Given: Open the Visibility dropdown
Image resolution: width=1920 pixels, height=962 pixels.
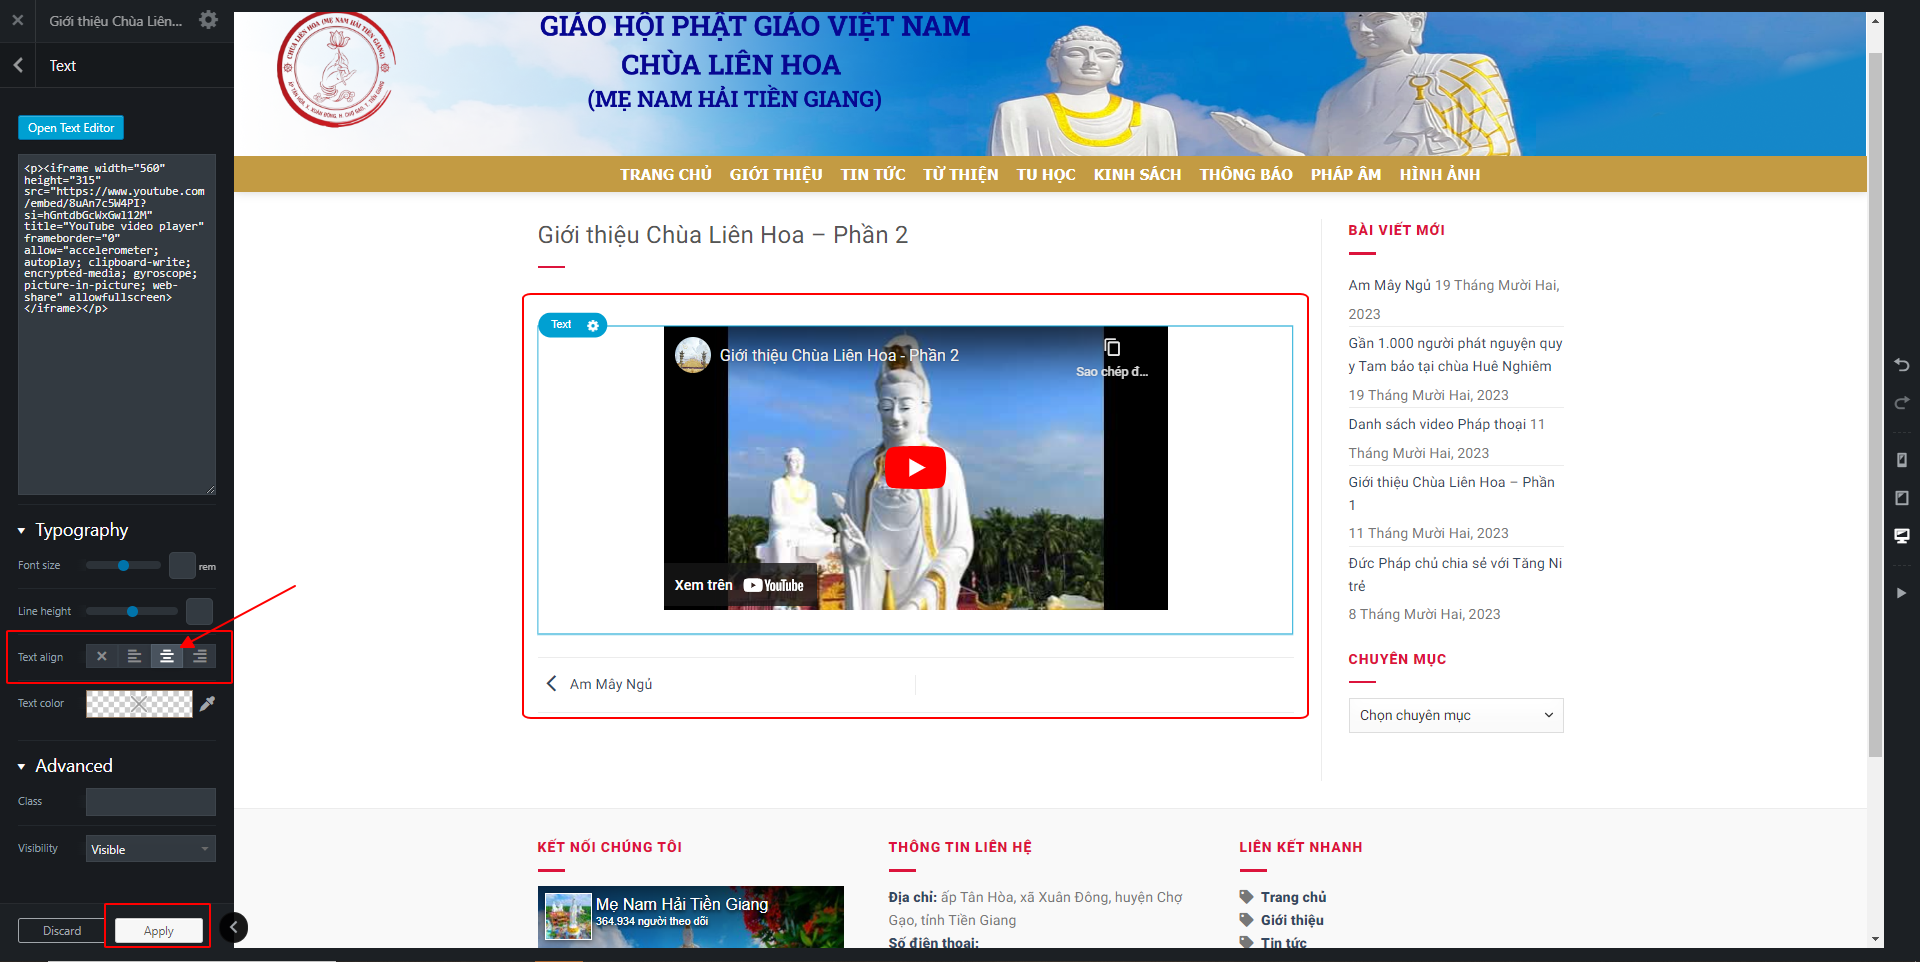Looking at the screenshot, I should (x=151, y=849).
